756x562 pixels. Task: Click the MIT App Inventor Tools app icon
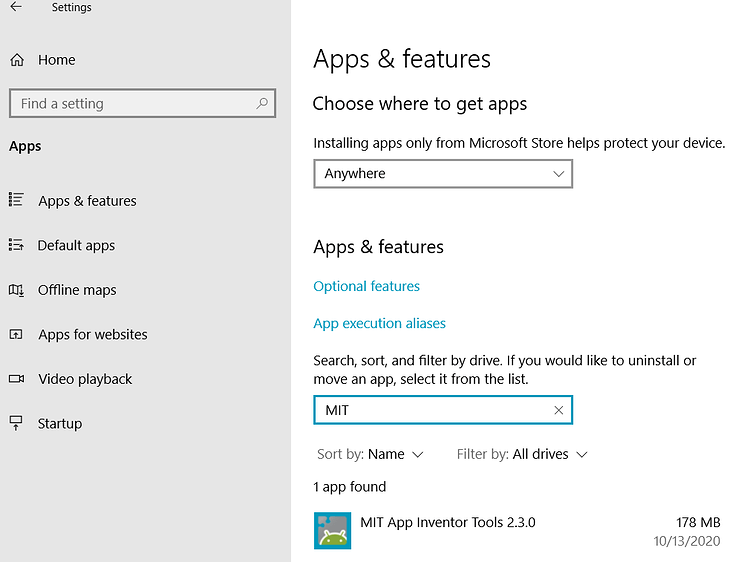pos(332,531)
